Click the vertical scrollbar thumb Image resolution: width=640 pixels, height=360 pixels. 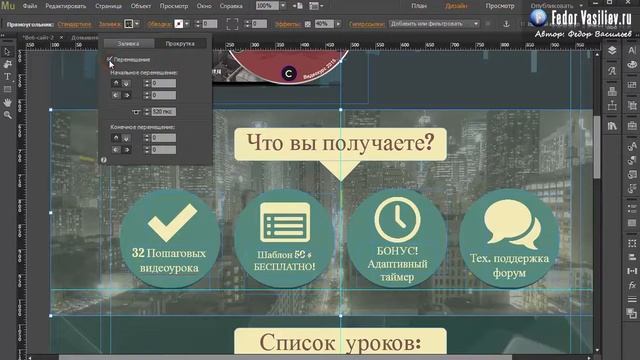[x=597, y=147]
